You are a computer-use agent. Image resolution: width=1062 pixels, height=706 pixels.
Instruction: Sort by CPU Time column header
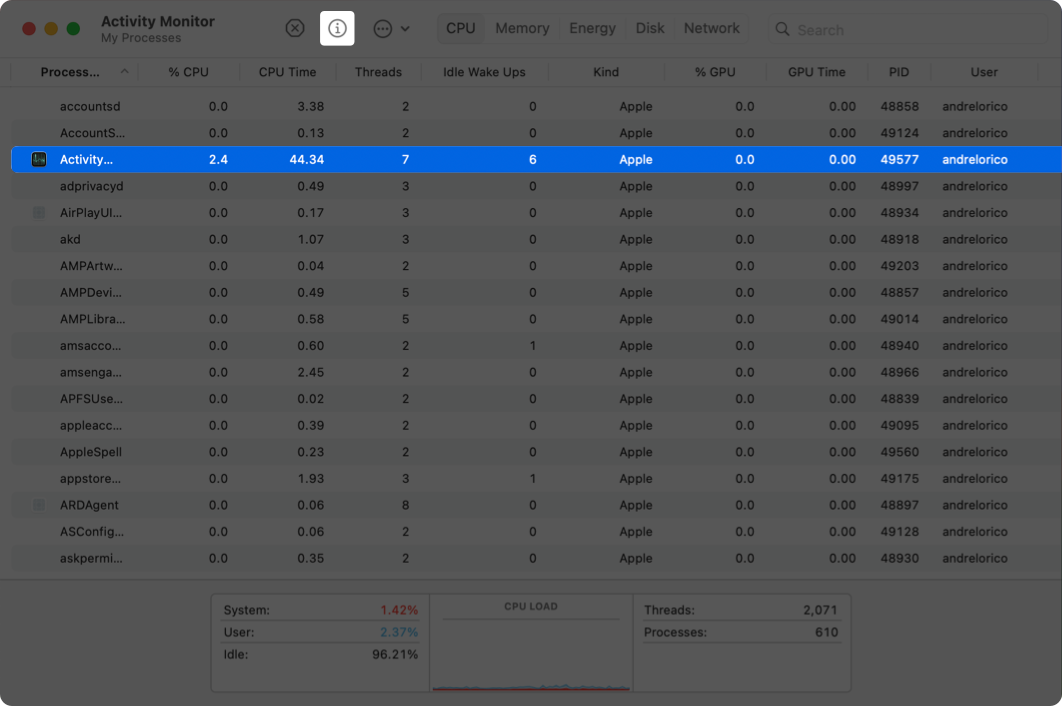(287, 72)
